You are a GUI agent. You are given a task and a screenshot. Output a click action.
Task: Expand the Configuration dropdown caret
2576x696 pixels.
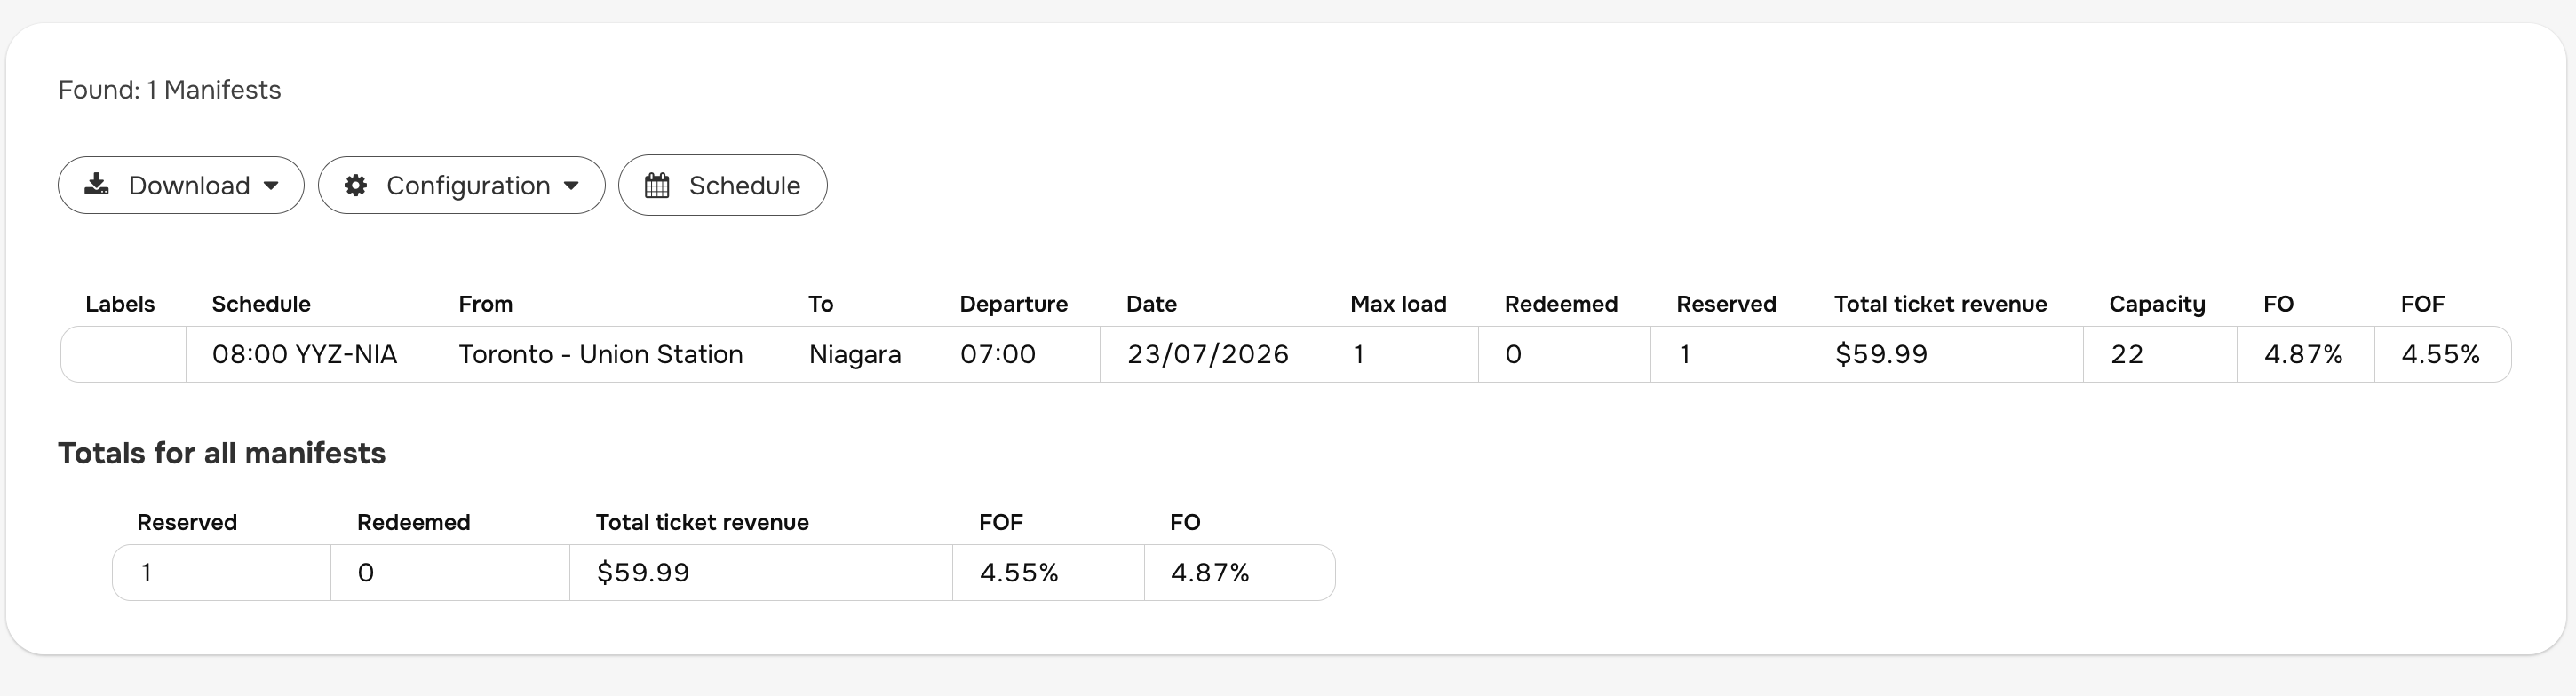tap(571, 186)
